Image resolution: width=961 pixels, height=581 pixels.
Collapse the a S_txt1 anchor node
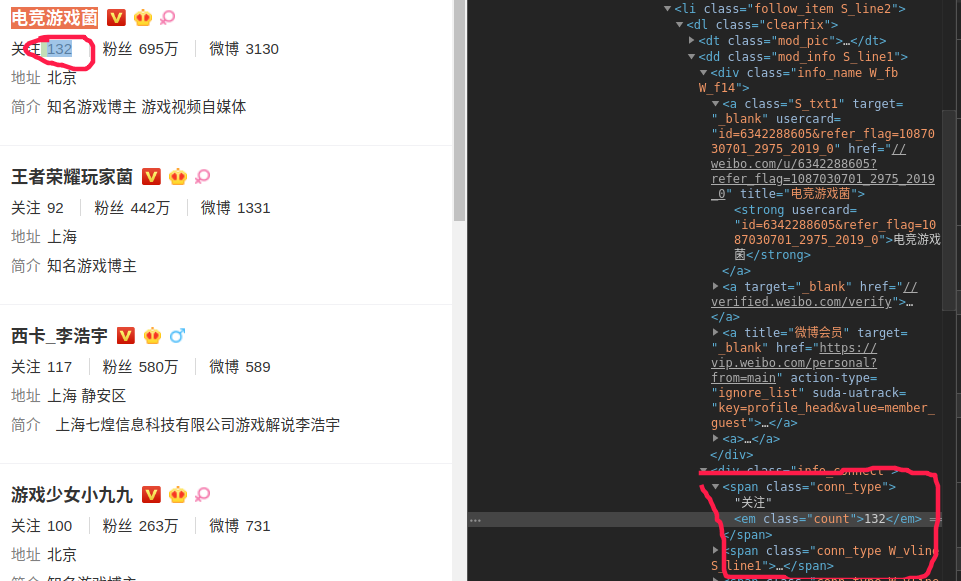[715, 104]
